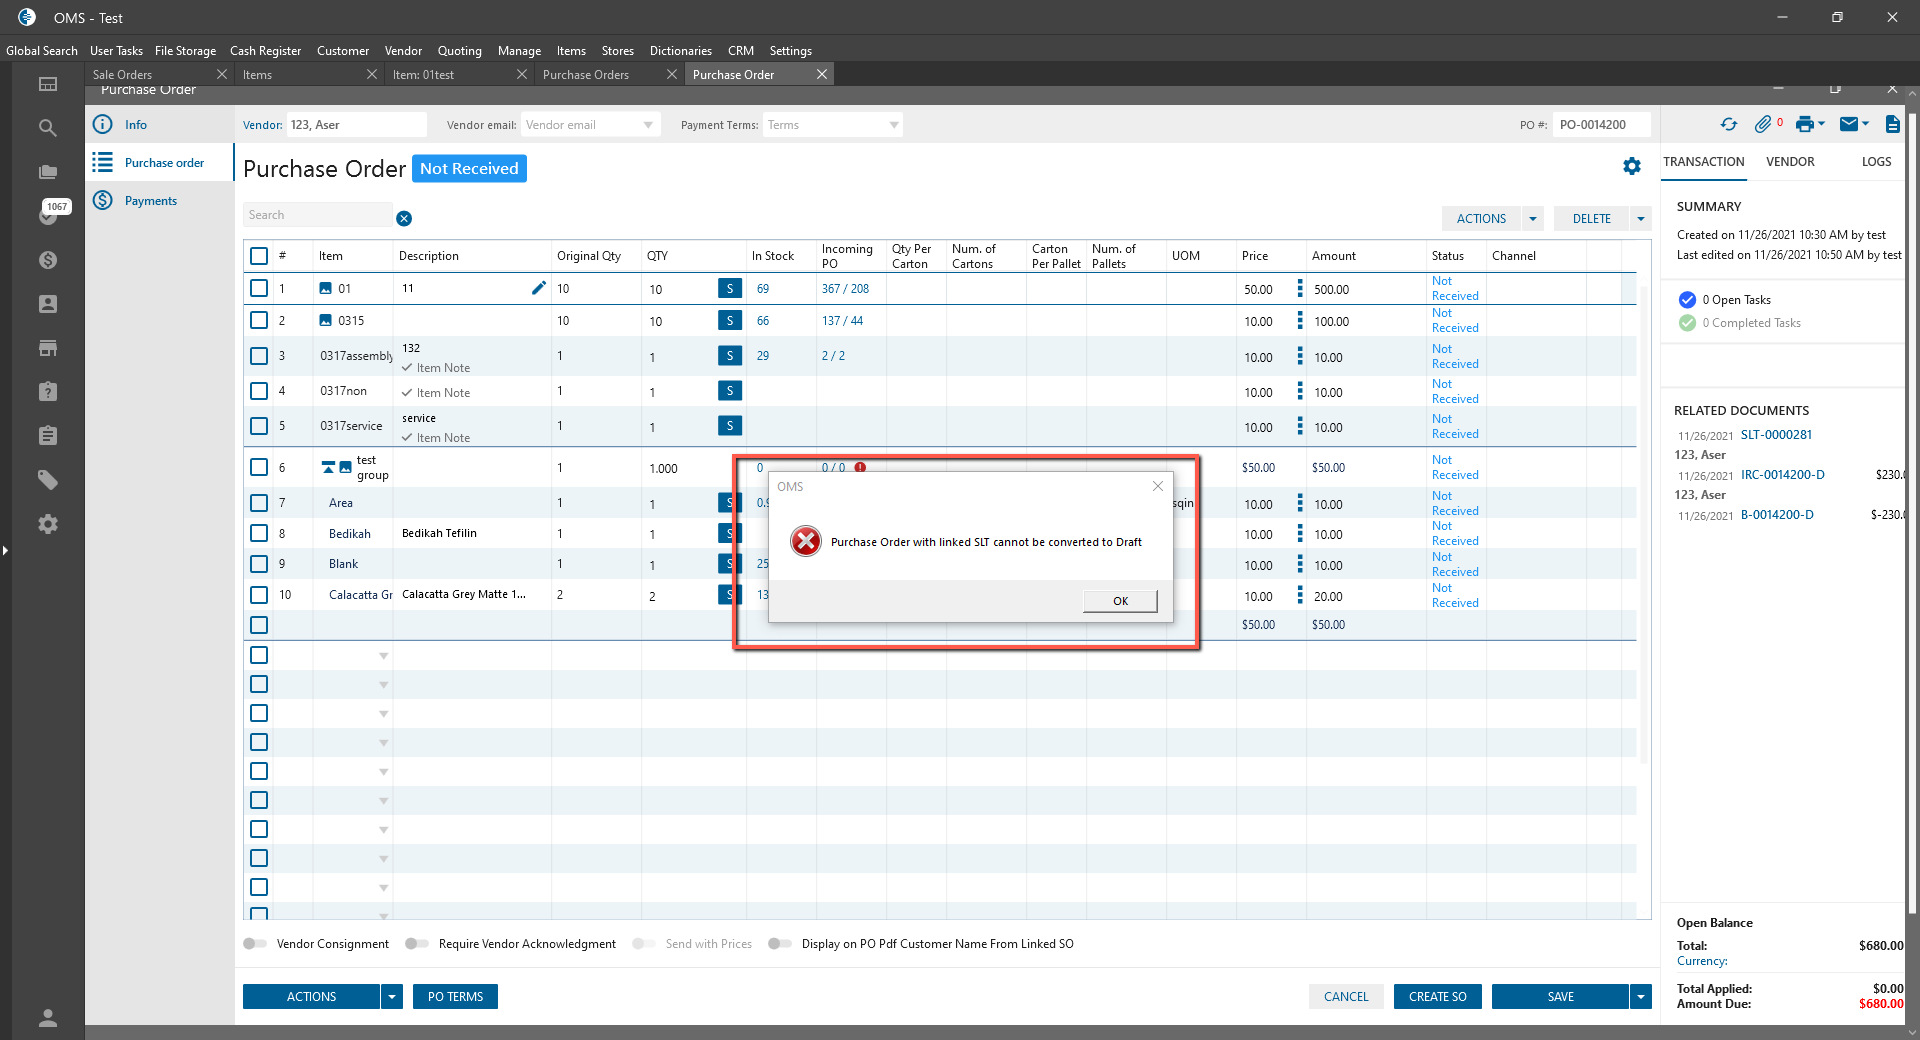Expand the arrow beside the SAVE button
The height and width of the screenshot is (1040, 1920).
click(1640, 997)
